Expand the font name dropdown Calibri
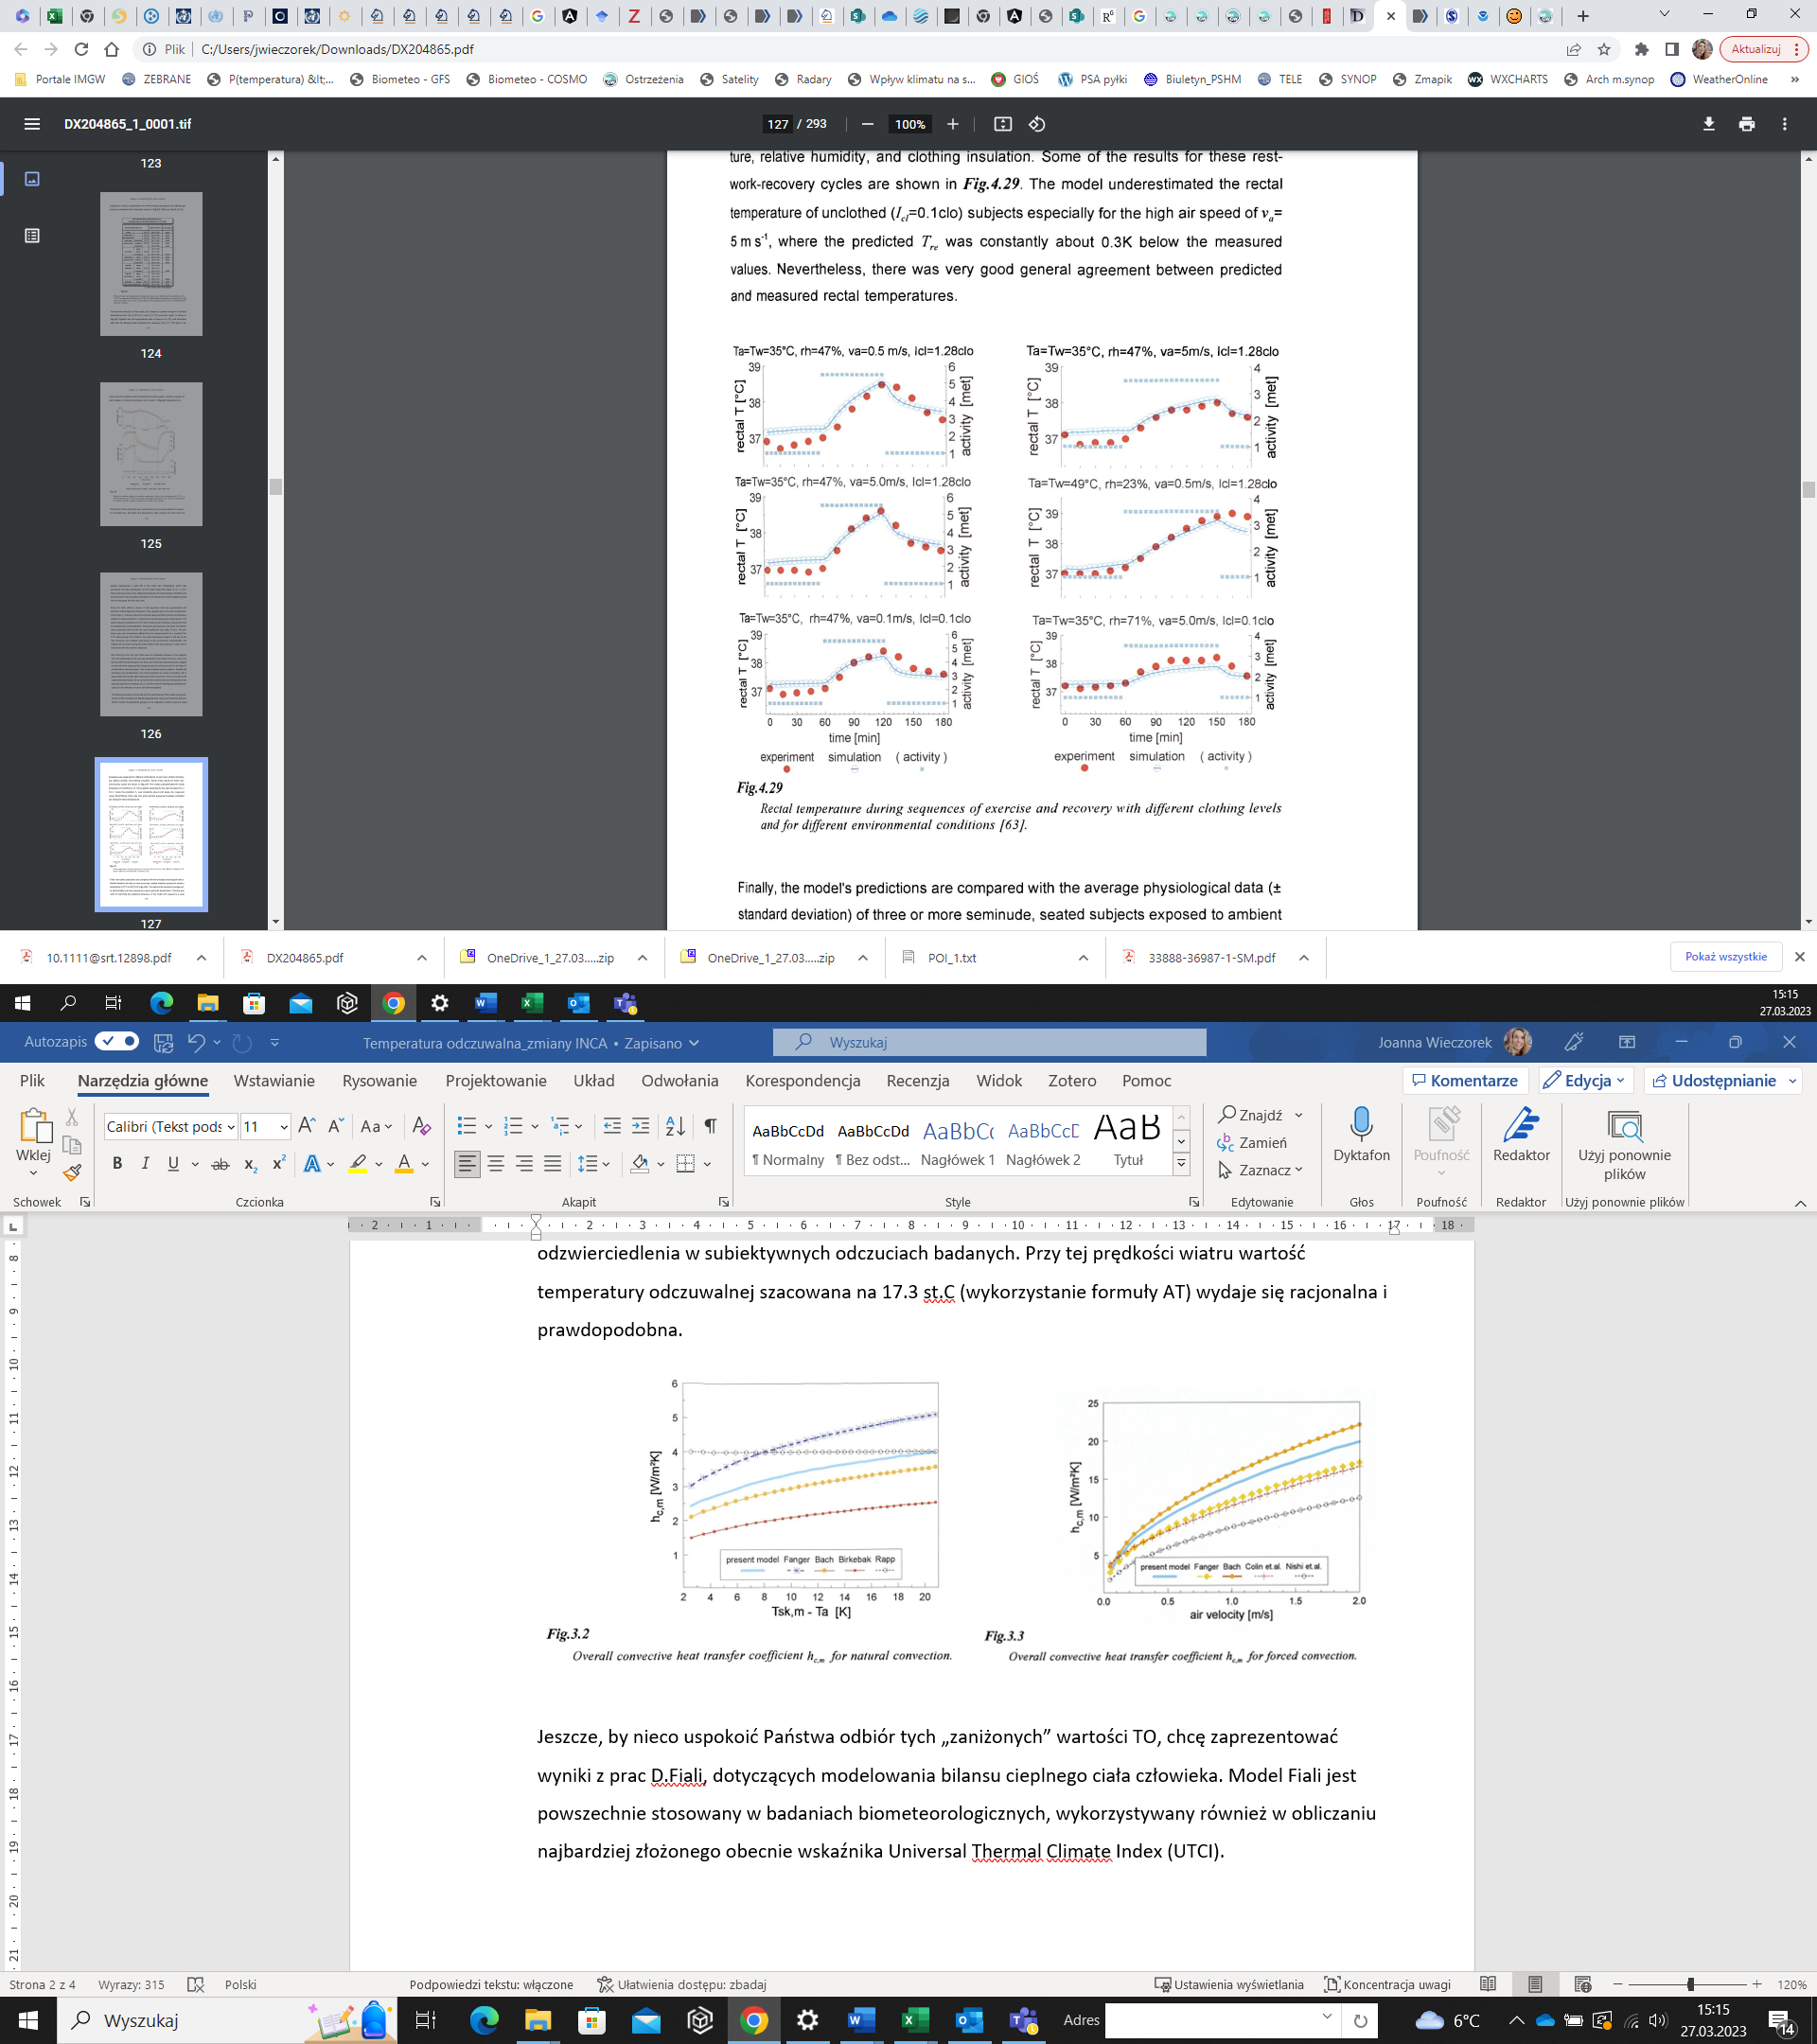Image resolution: width=1817 pixels, height=2044 pixels. (231, 1127)
